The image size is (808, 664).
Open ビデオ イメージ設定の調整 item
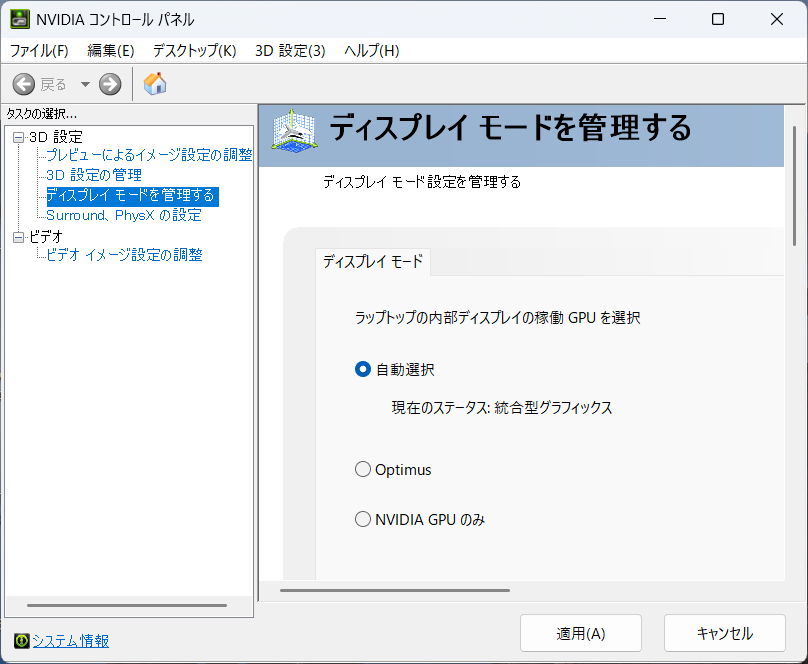[x=124, y=254]
